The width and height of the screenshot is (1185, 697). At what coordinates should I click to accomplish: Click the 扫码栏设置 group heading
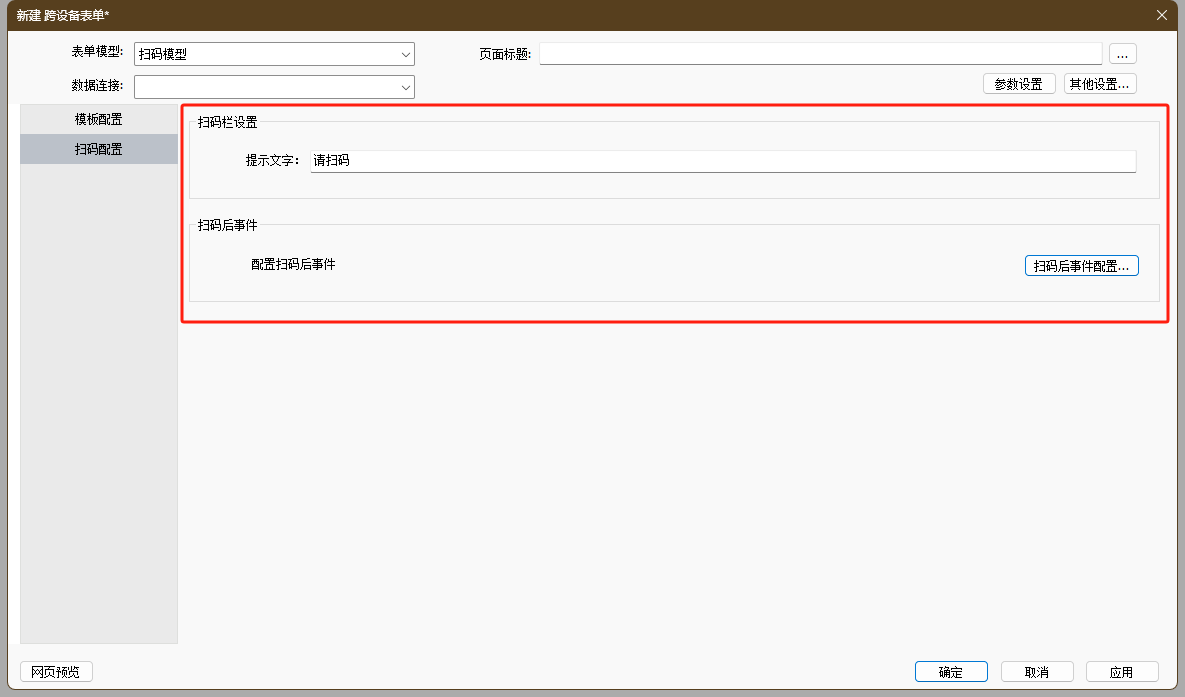click(x=227, y=123)
